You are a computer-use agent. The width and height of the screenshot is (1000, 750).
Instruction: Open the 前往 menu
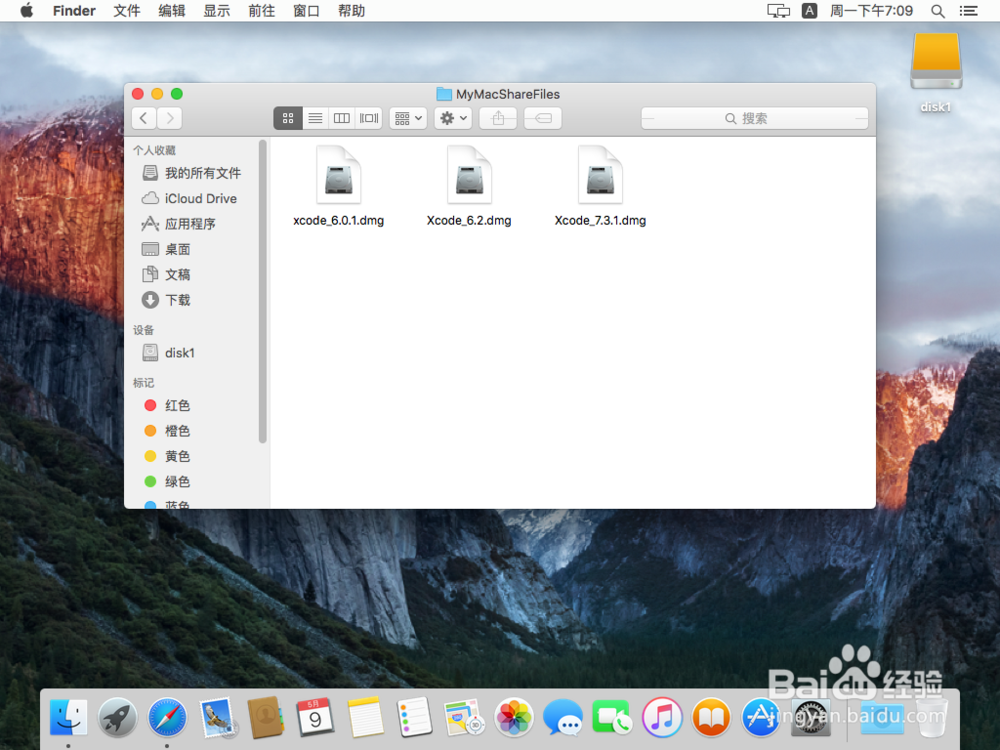point(261,11)
